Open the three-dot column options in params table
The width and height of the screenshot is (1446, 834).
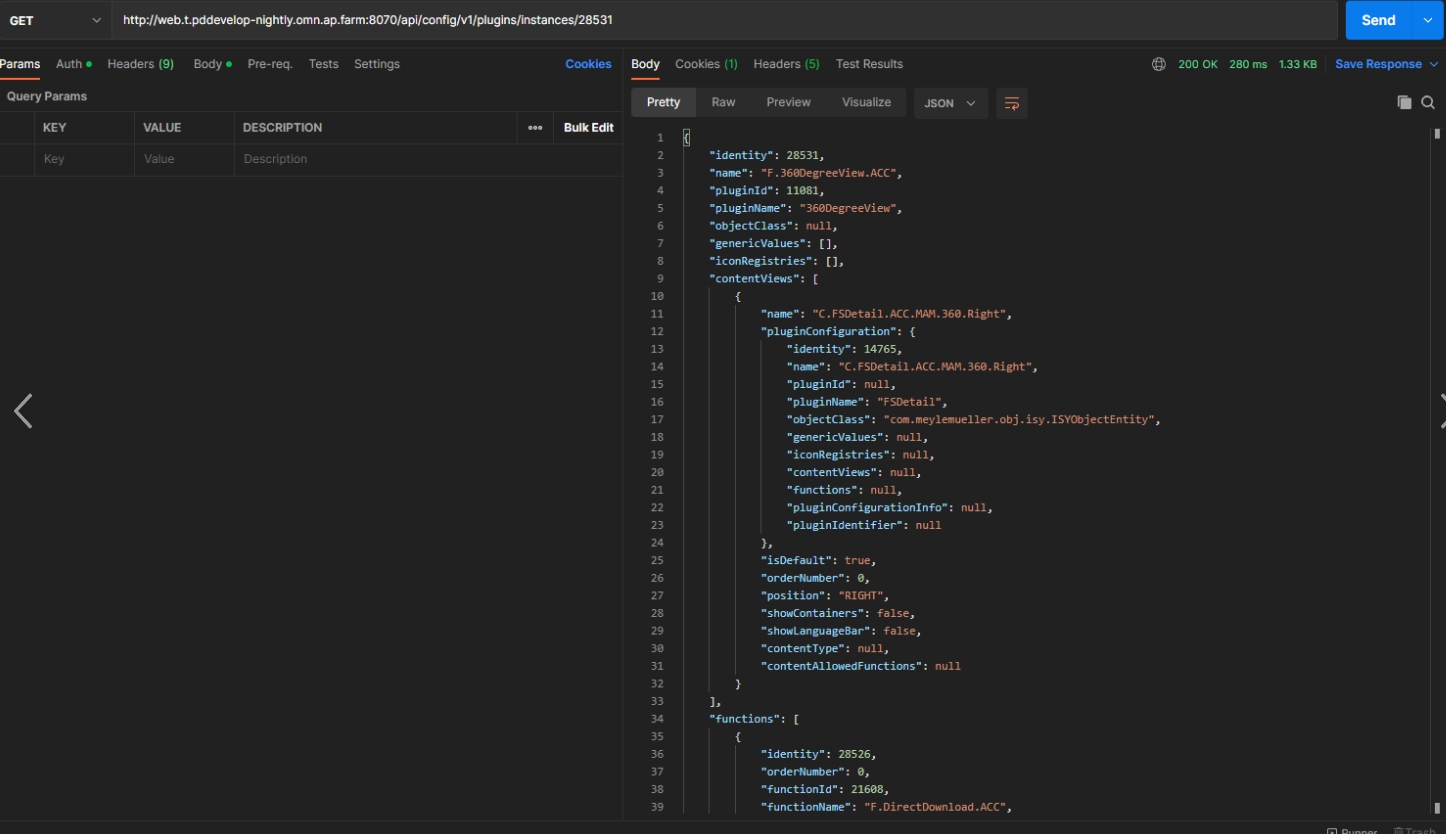coord(535,128)
